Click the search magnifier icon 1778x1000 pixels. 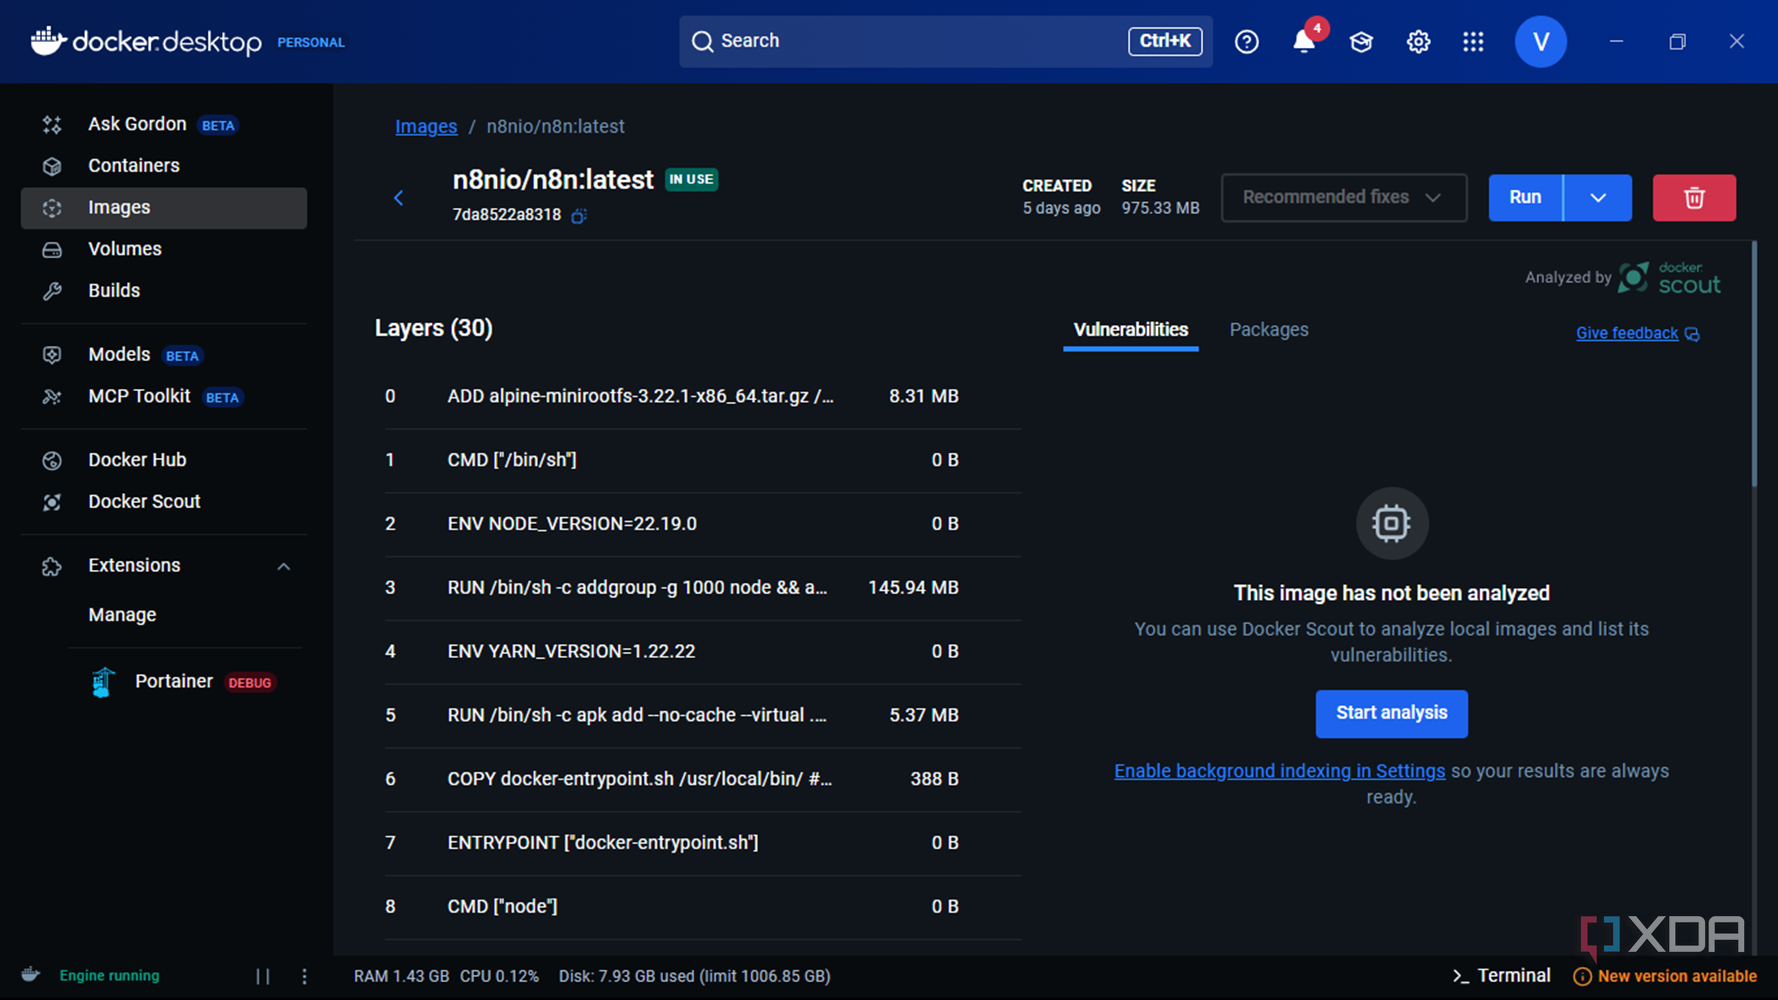pos(702,41)
